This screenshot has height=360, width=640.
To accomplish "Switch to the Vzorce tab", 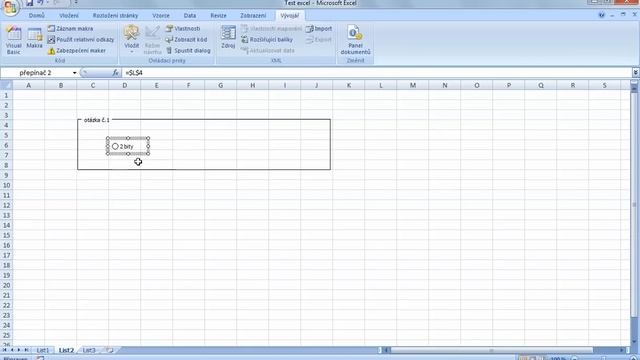I will 161,16.
